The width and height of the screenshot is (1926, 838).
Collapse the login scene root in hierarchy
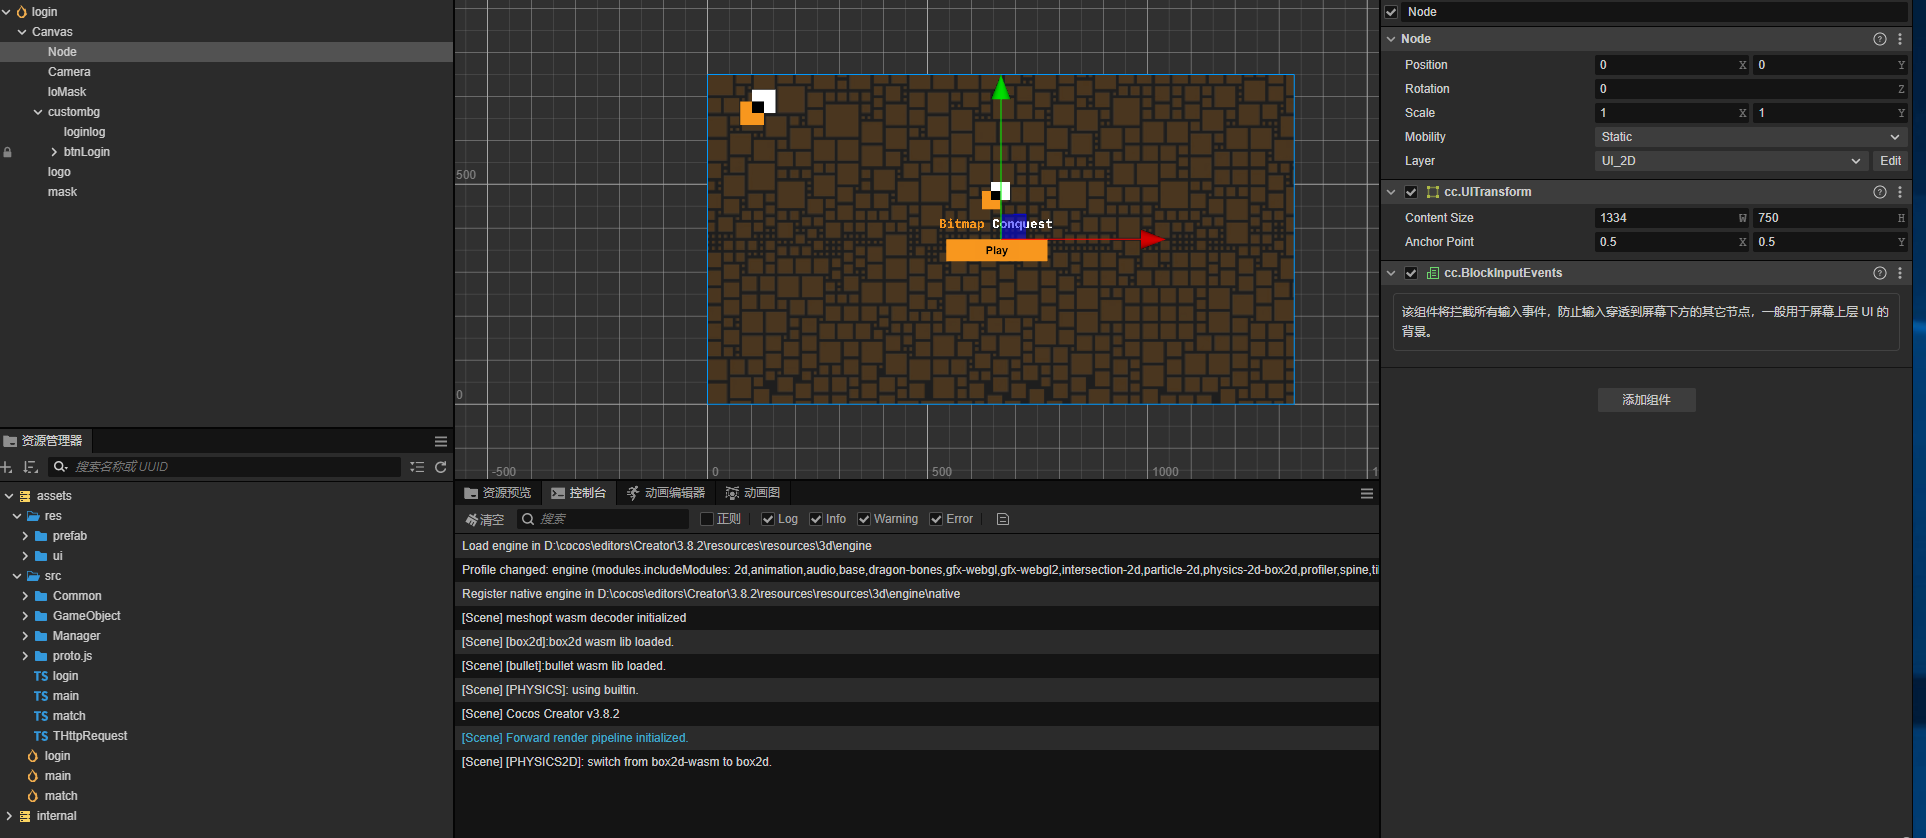7,12
